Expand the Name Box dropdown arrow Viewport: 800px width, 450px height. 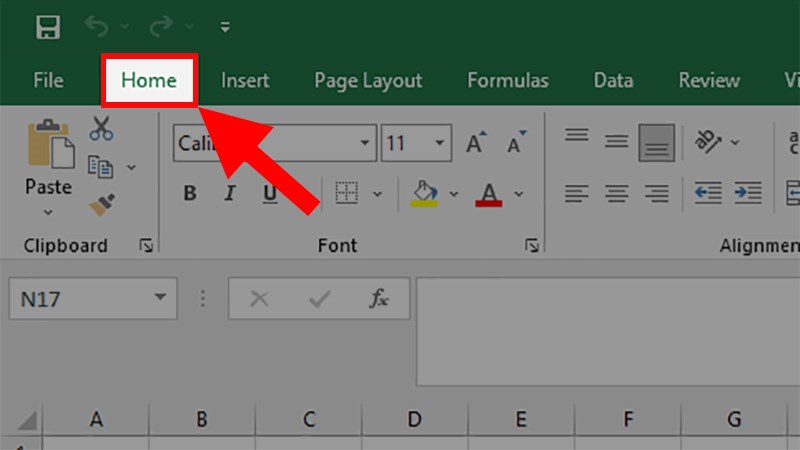160,297
